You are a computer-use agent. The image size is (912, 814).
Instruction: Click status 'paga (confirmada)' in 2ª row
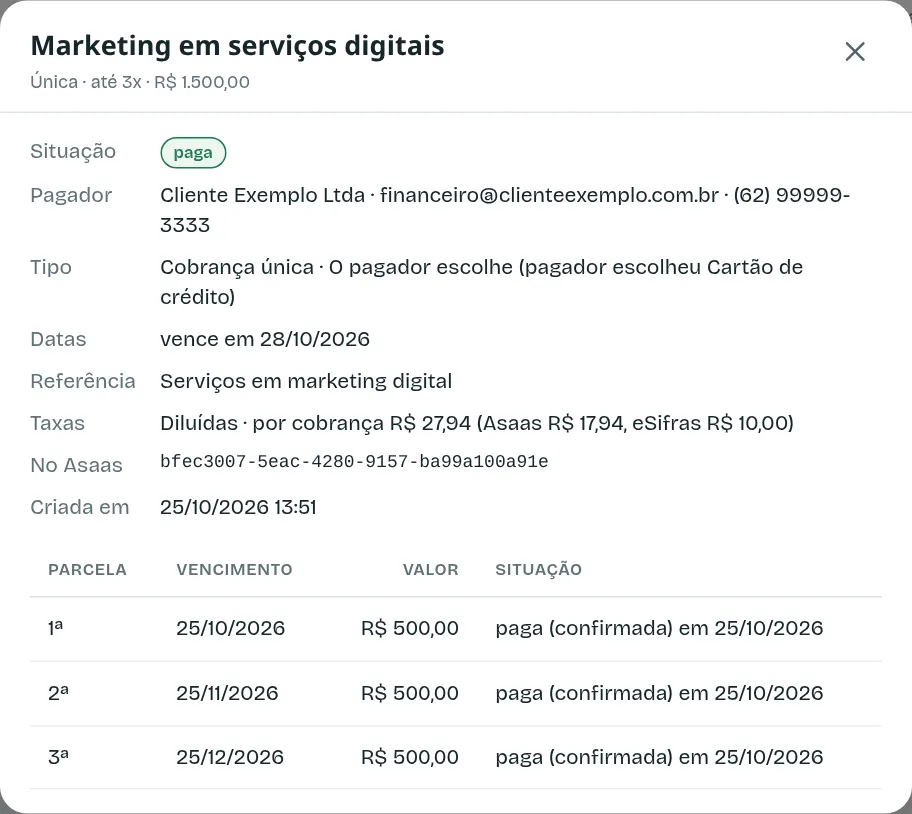coord(584,694)
